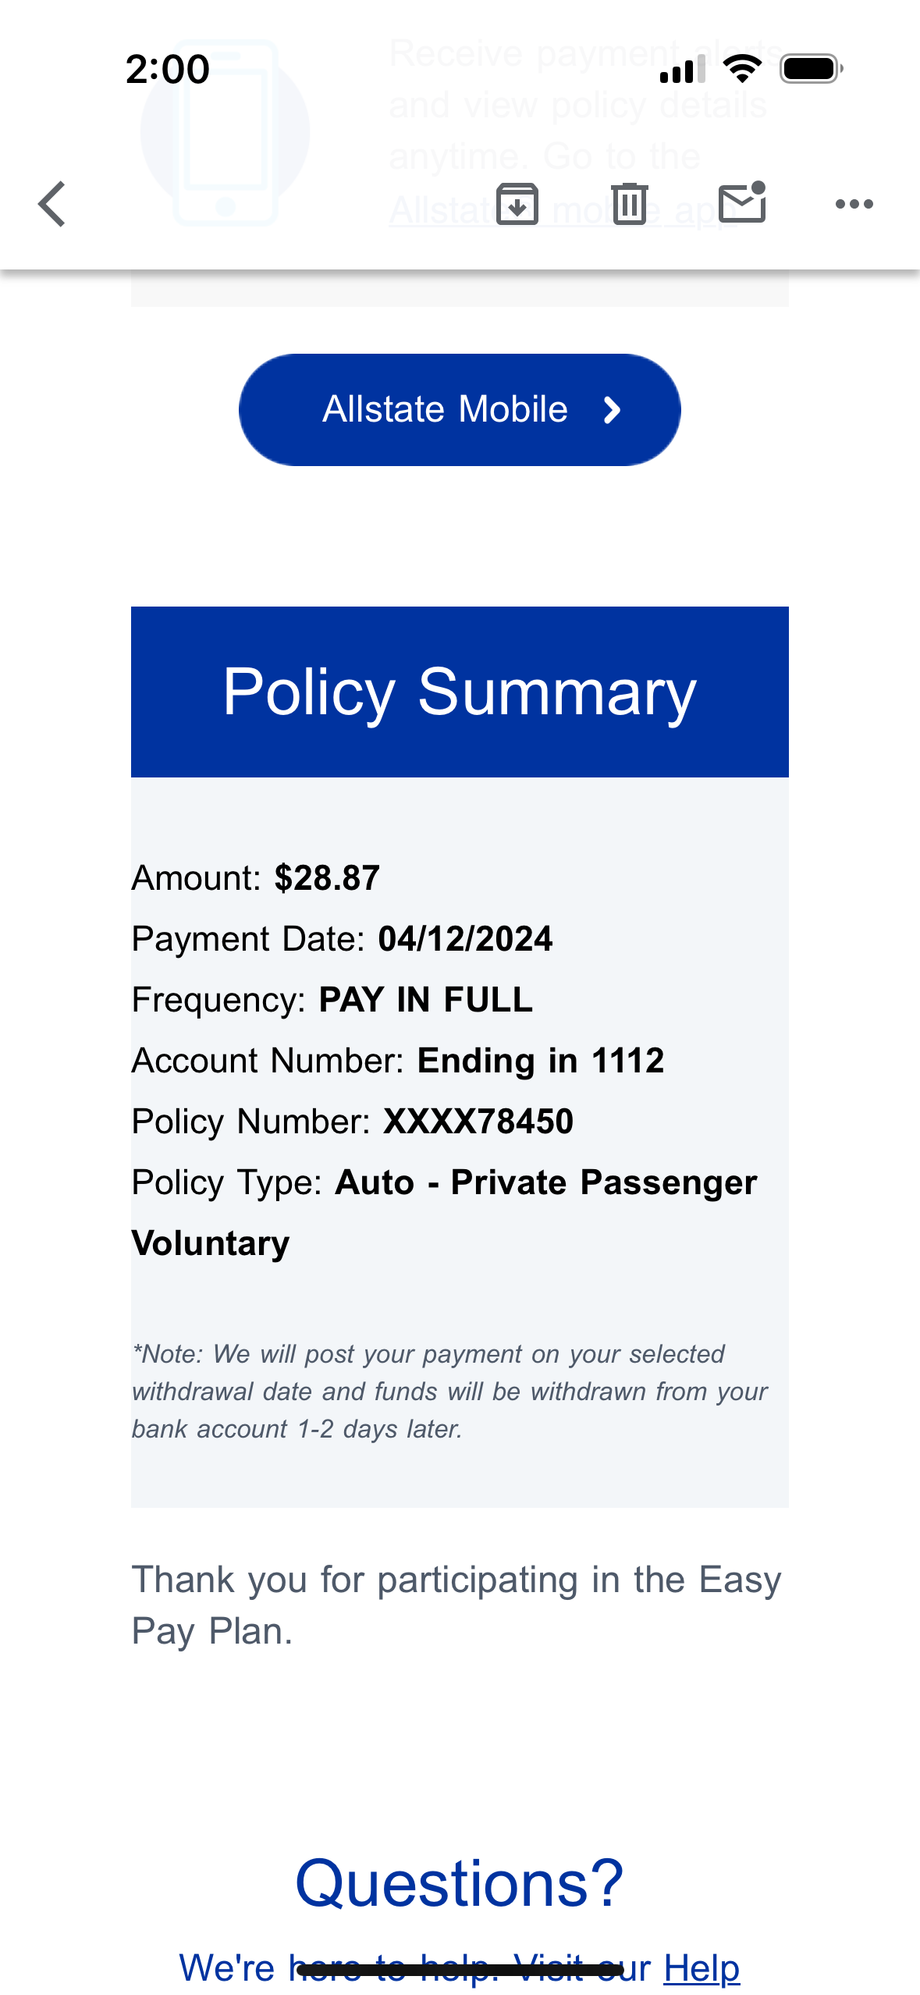The height and width of the screenshot is (1995, 920).
Task: Tap the policy number XXXX78450
Action: [x=478, y=1121]
